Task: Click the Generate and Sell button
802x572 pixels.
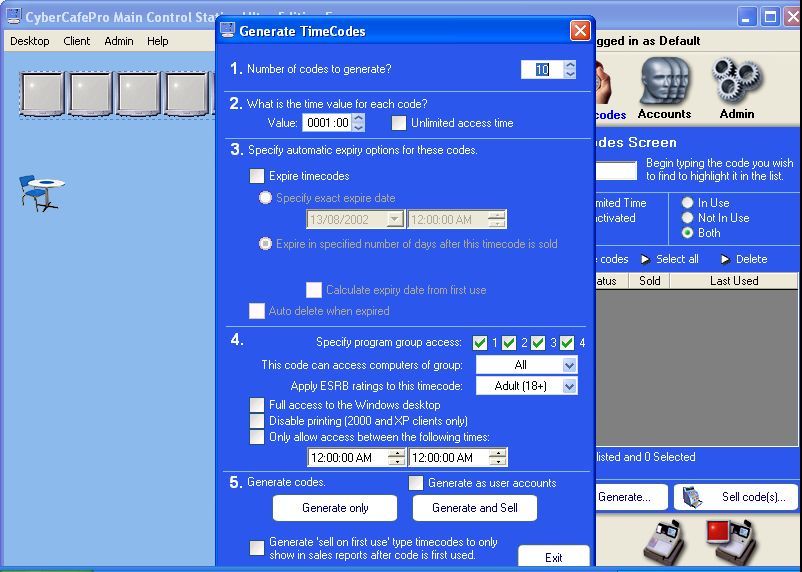Action: (x=475, y=508)
